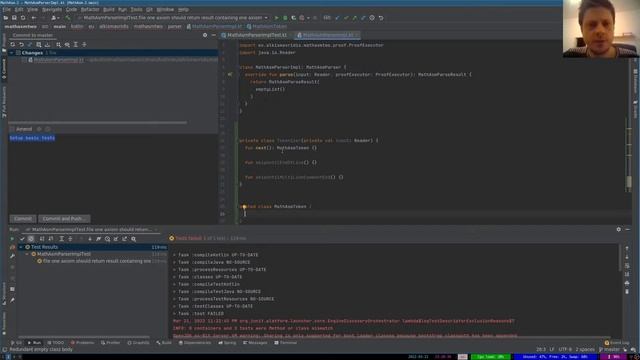
Task: Toggle Show Ignored icon in test toolbar
Action: click(31, 239)
